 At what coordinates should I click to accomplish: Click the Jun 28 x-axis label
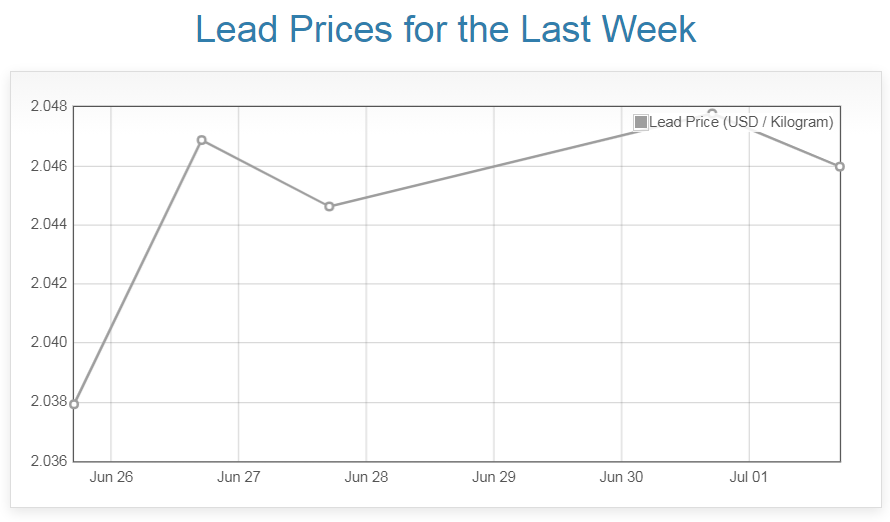tap(366, 477)
